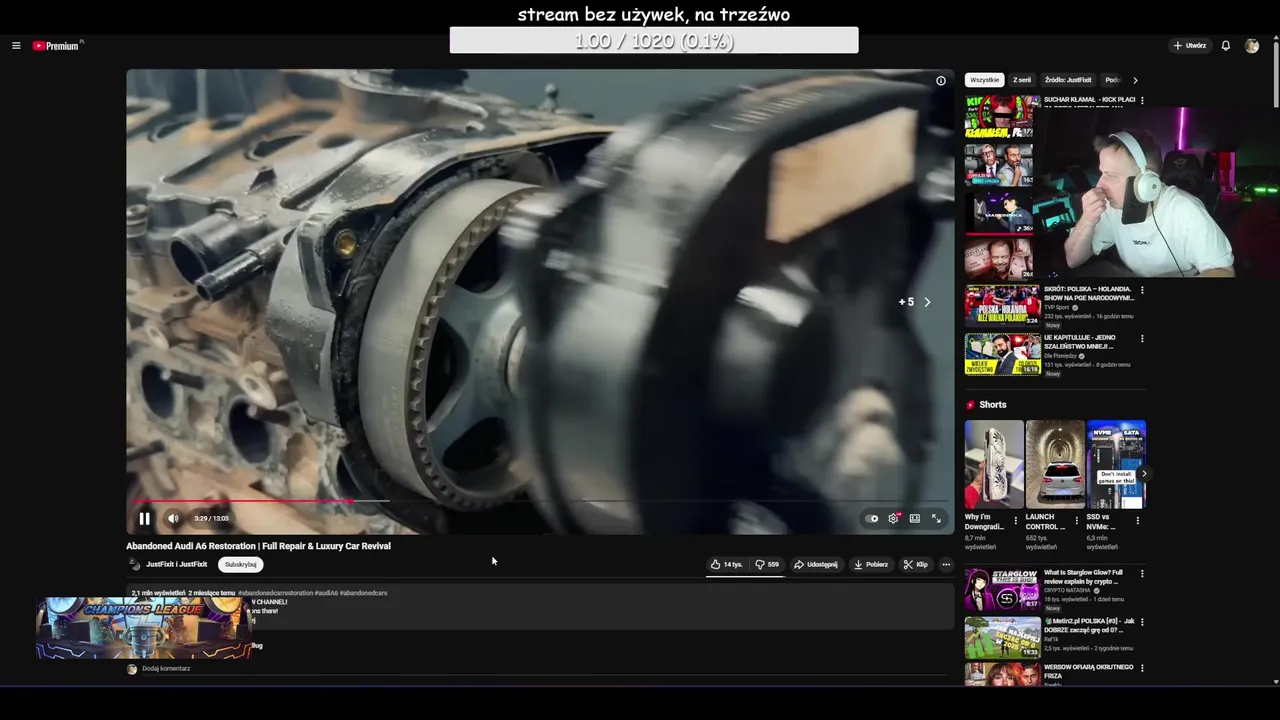Switch to theater mode view
The height and width of the screenshot is (720, 1280).
click(x=914, y=518)
